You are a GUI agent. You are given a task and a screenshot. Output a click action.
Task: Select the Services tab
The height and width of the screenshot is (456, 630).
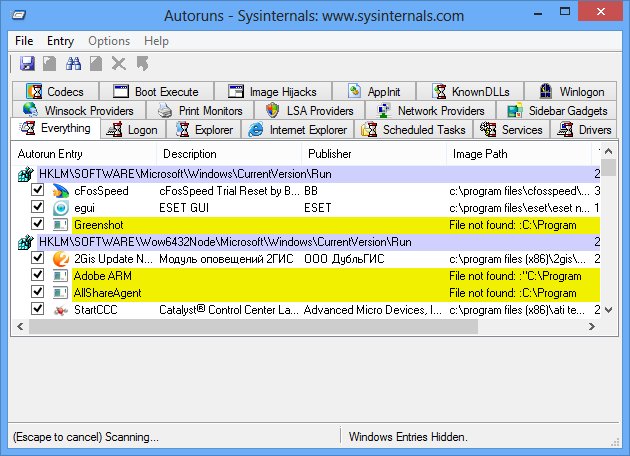point(511,129)
